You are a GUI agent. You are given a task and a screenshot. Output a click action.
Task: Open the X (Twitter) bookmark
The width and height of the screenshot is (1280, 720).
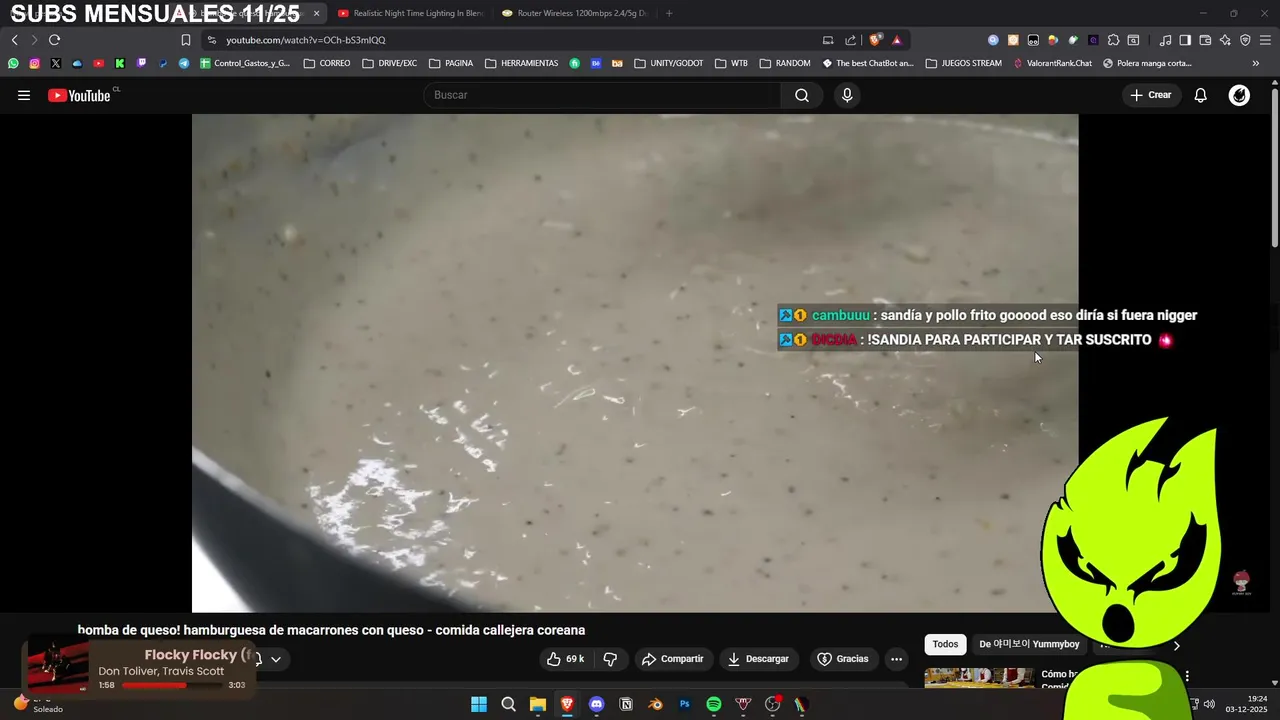[x=55, y=63]
